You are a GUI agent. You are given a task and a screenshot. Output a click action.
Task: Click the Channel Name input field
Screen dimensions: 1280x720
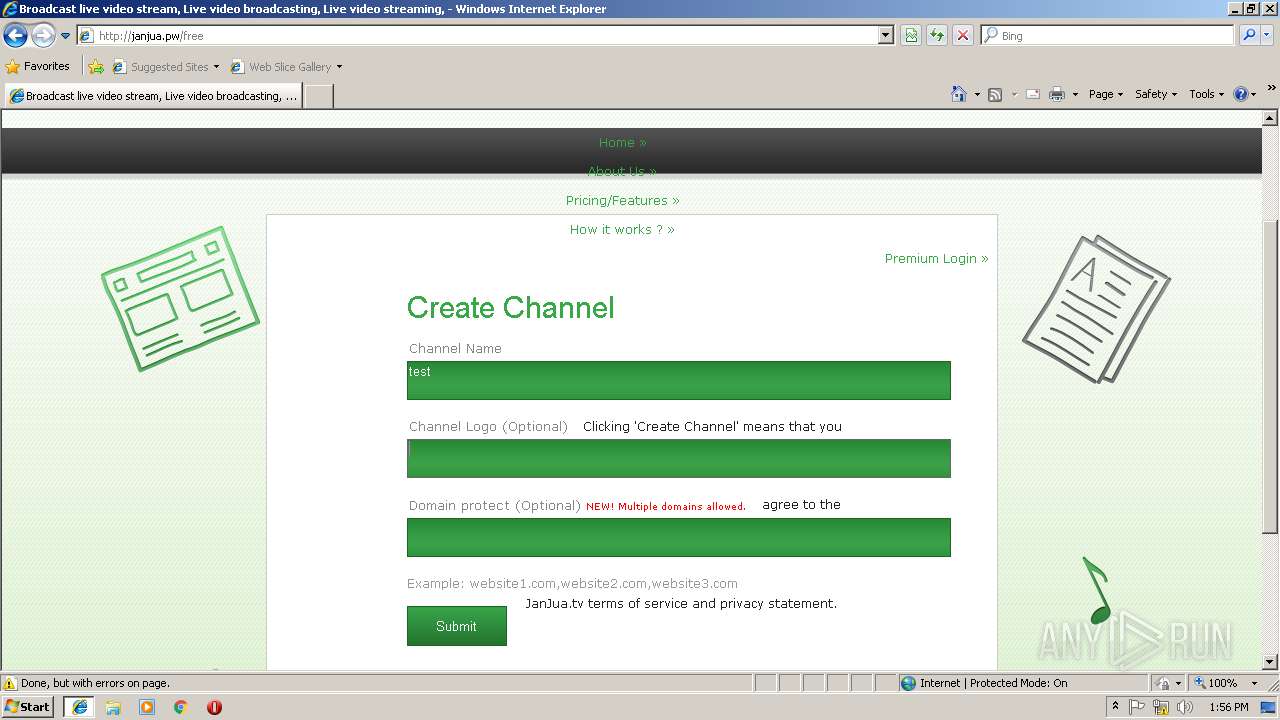pyautogui.click(x=679, y=380)
